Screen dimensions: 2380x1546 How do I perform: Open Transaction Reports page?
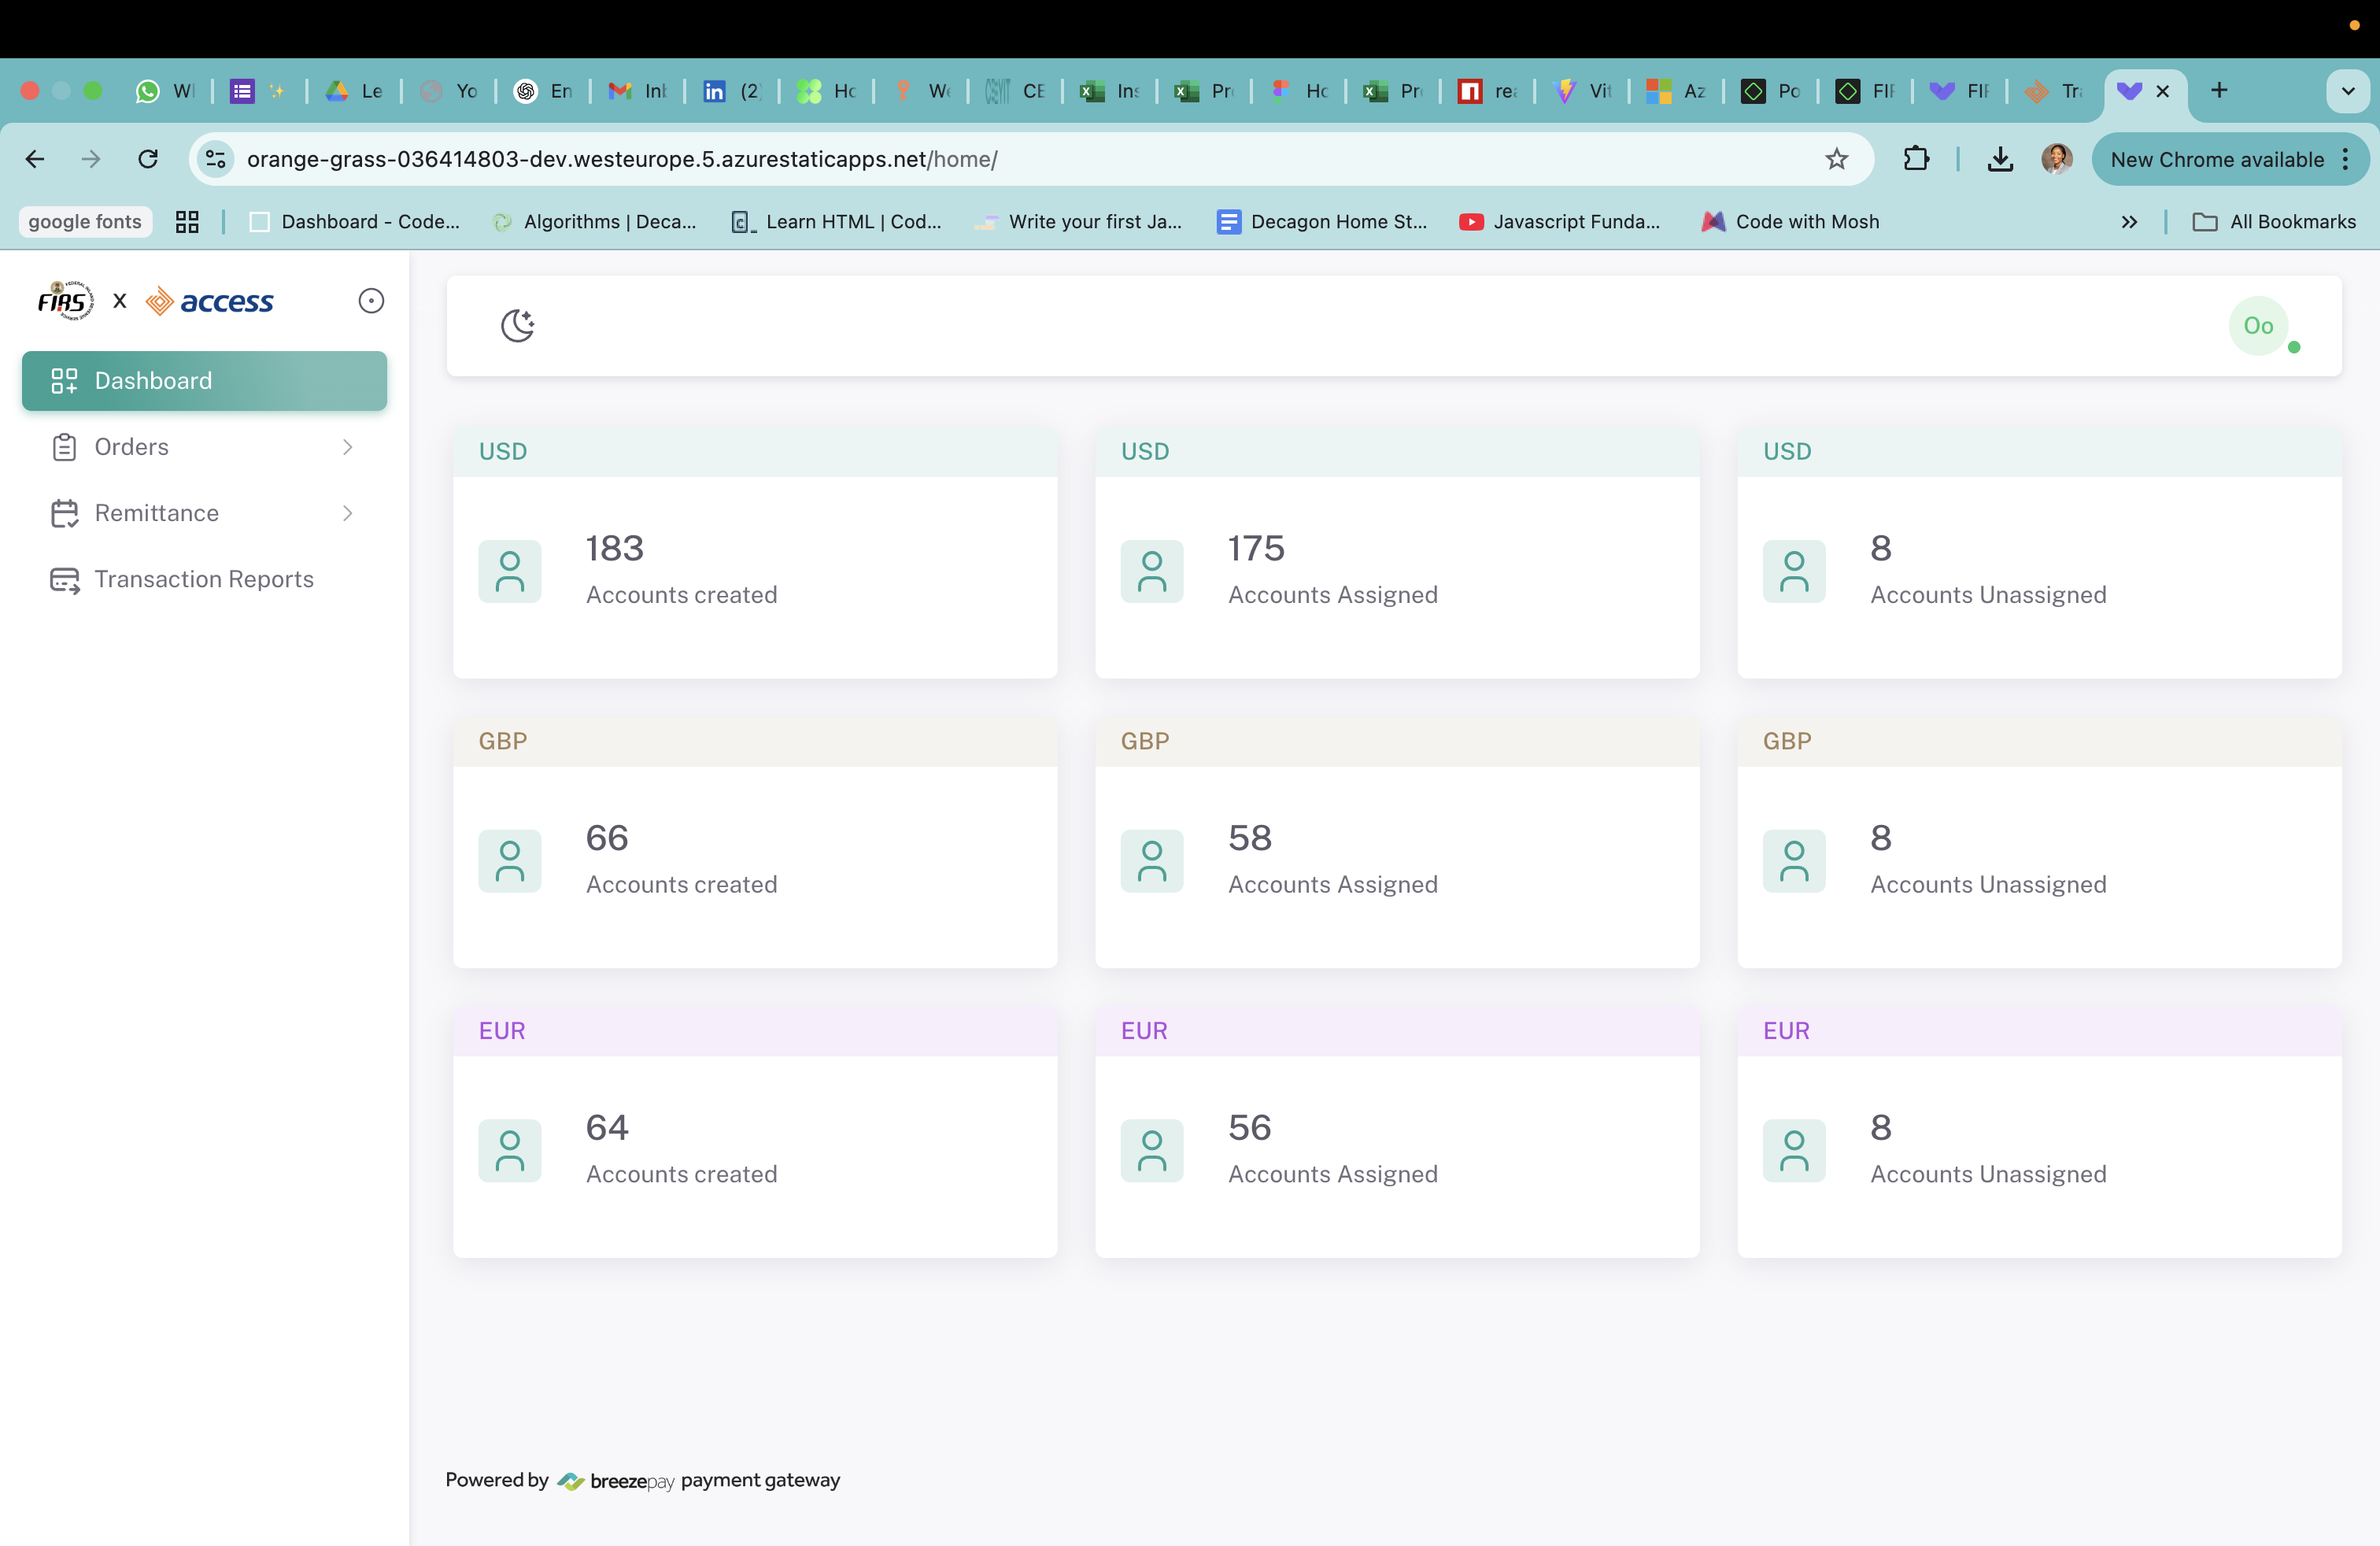(204, 579)
